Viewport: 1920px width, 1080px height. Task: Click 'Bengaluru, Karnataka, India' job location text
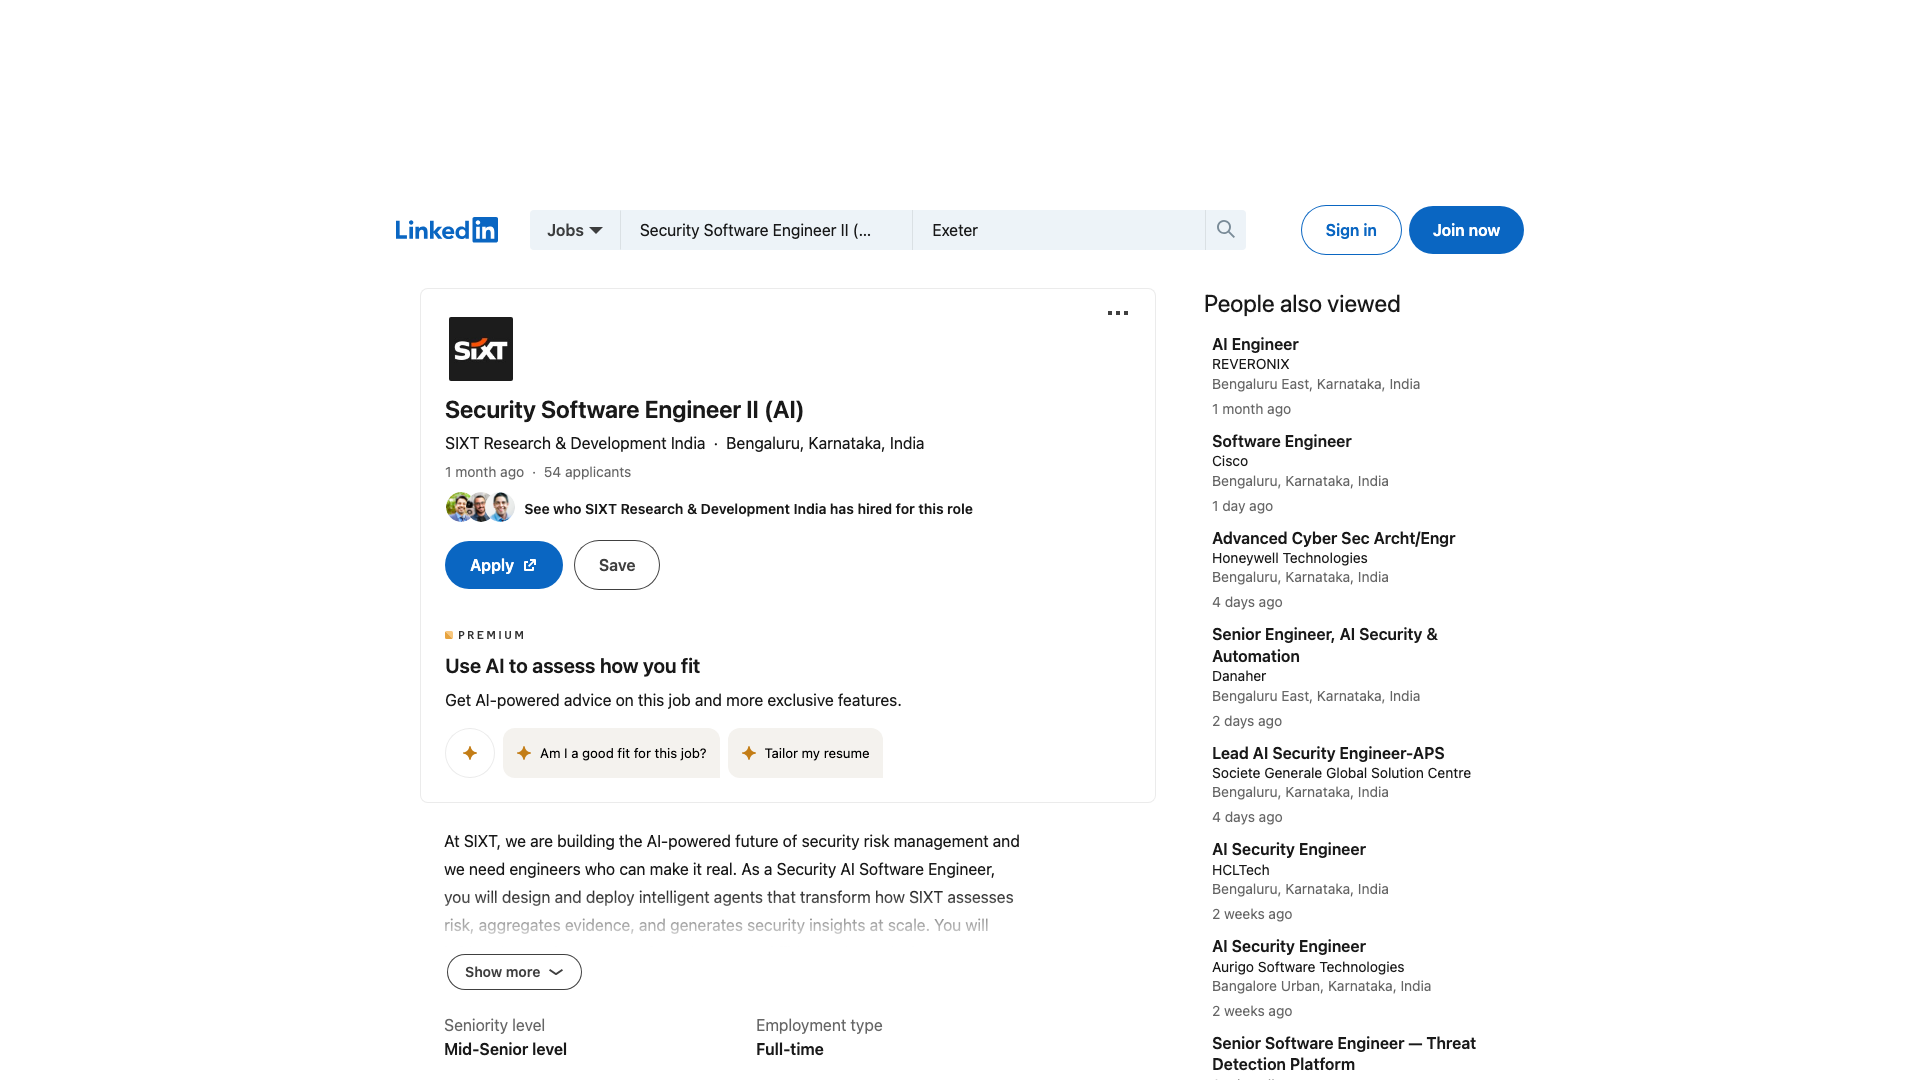pos(825,443)
